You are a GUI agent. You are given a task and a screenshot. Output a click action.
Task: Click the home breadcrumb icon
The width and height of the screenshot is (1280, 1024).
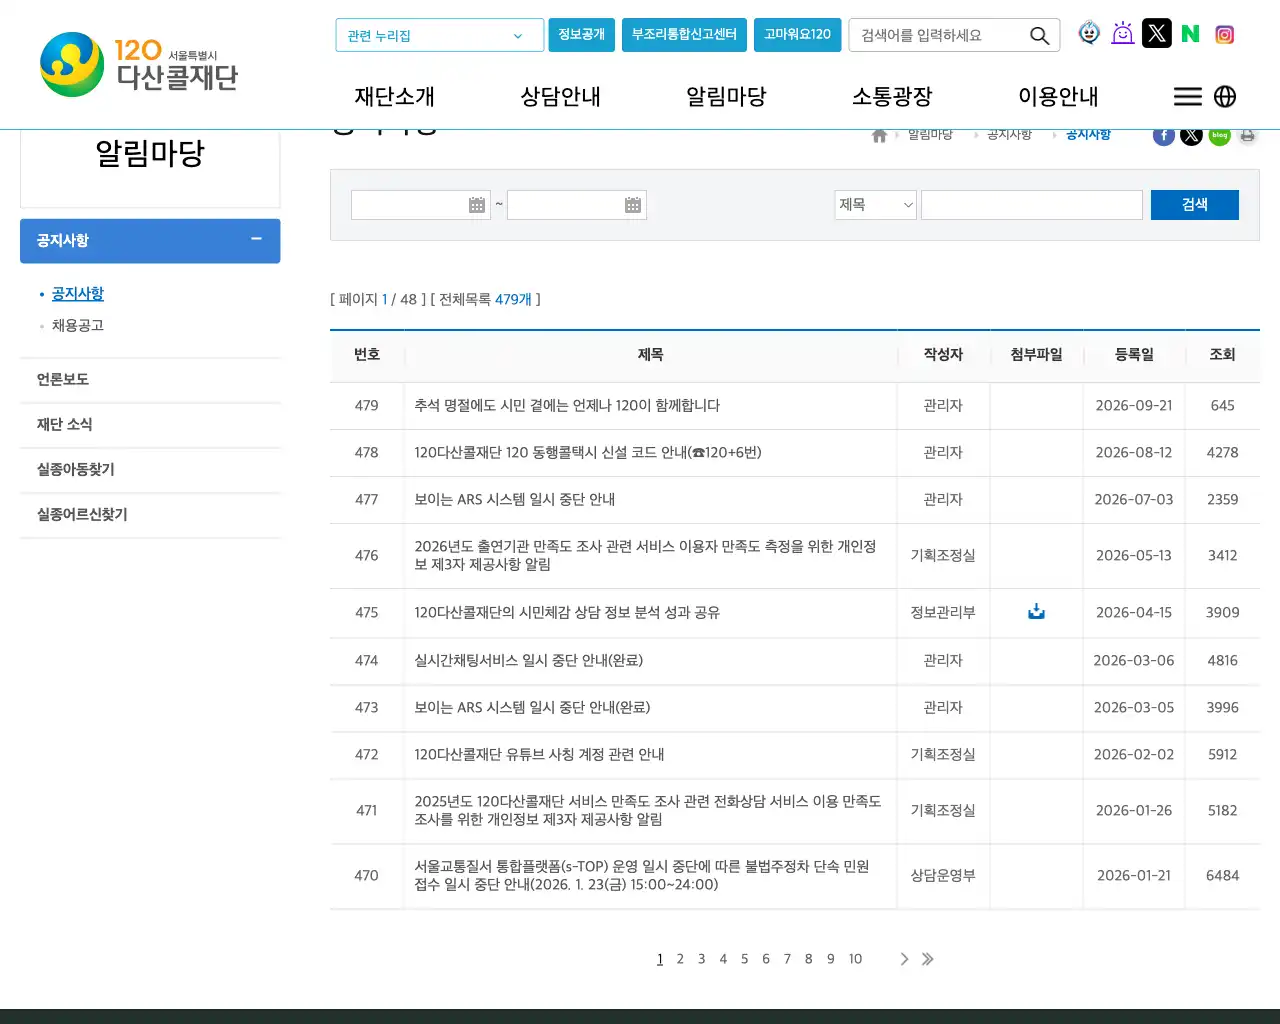(879, 136)
